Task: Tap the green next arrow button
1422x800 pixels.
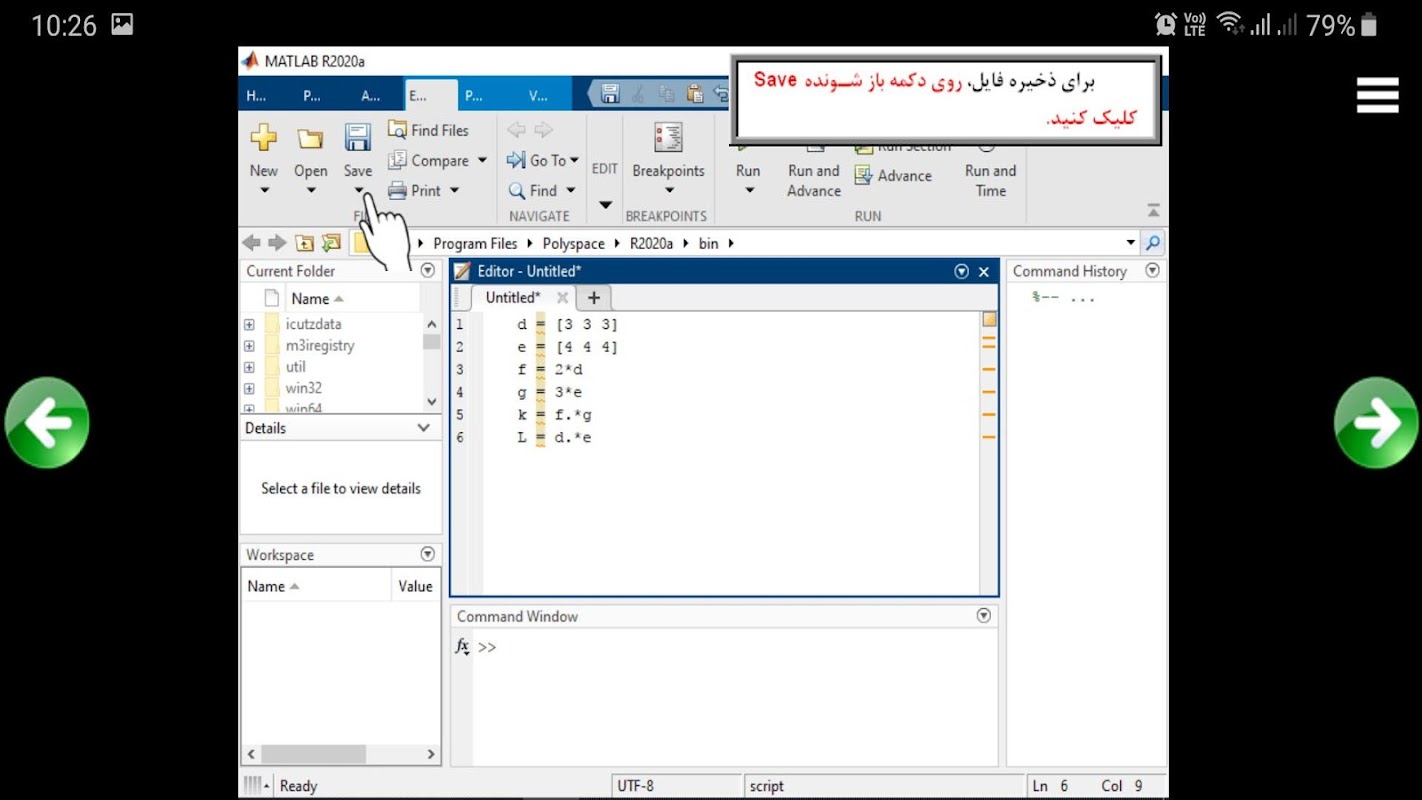Action: (x=1376, y=423)
